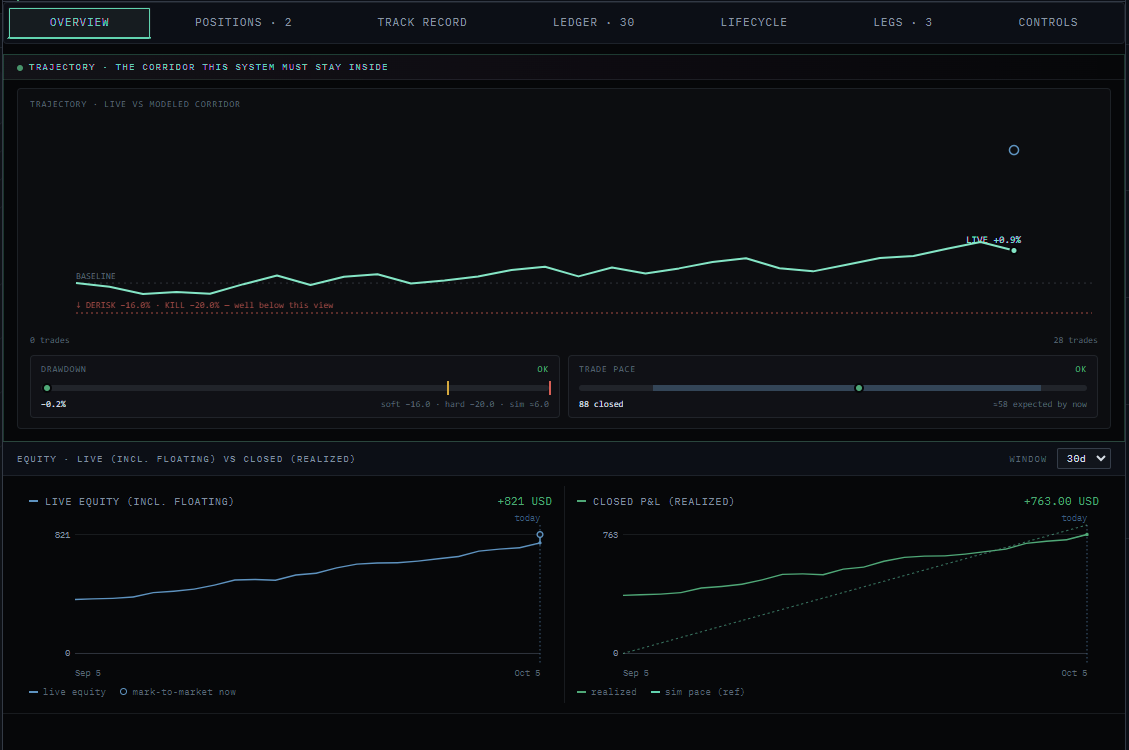Image resolution: width=1129 pixels, height=750 pixels.
Task: Click the OK status in Drawdown card
Action: click(x=543, y=369)
